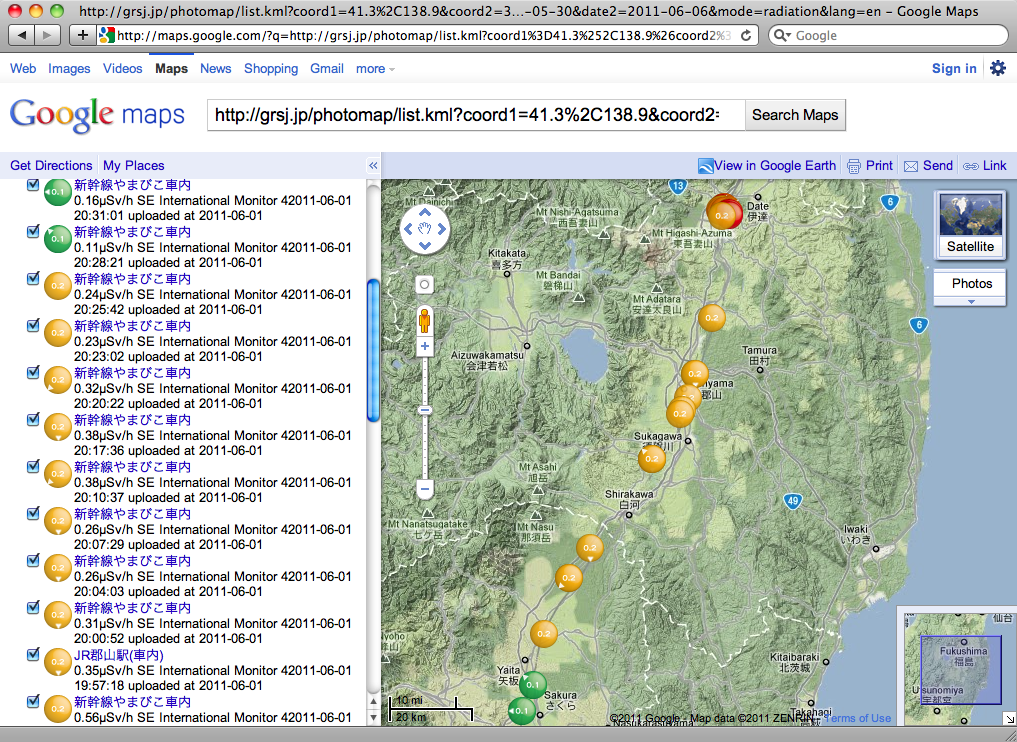Uncheck the JR郡山駅(車内) list entry

pyautogui.click(x=33, y=654)
